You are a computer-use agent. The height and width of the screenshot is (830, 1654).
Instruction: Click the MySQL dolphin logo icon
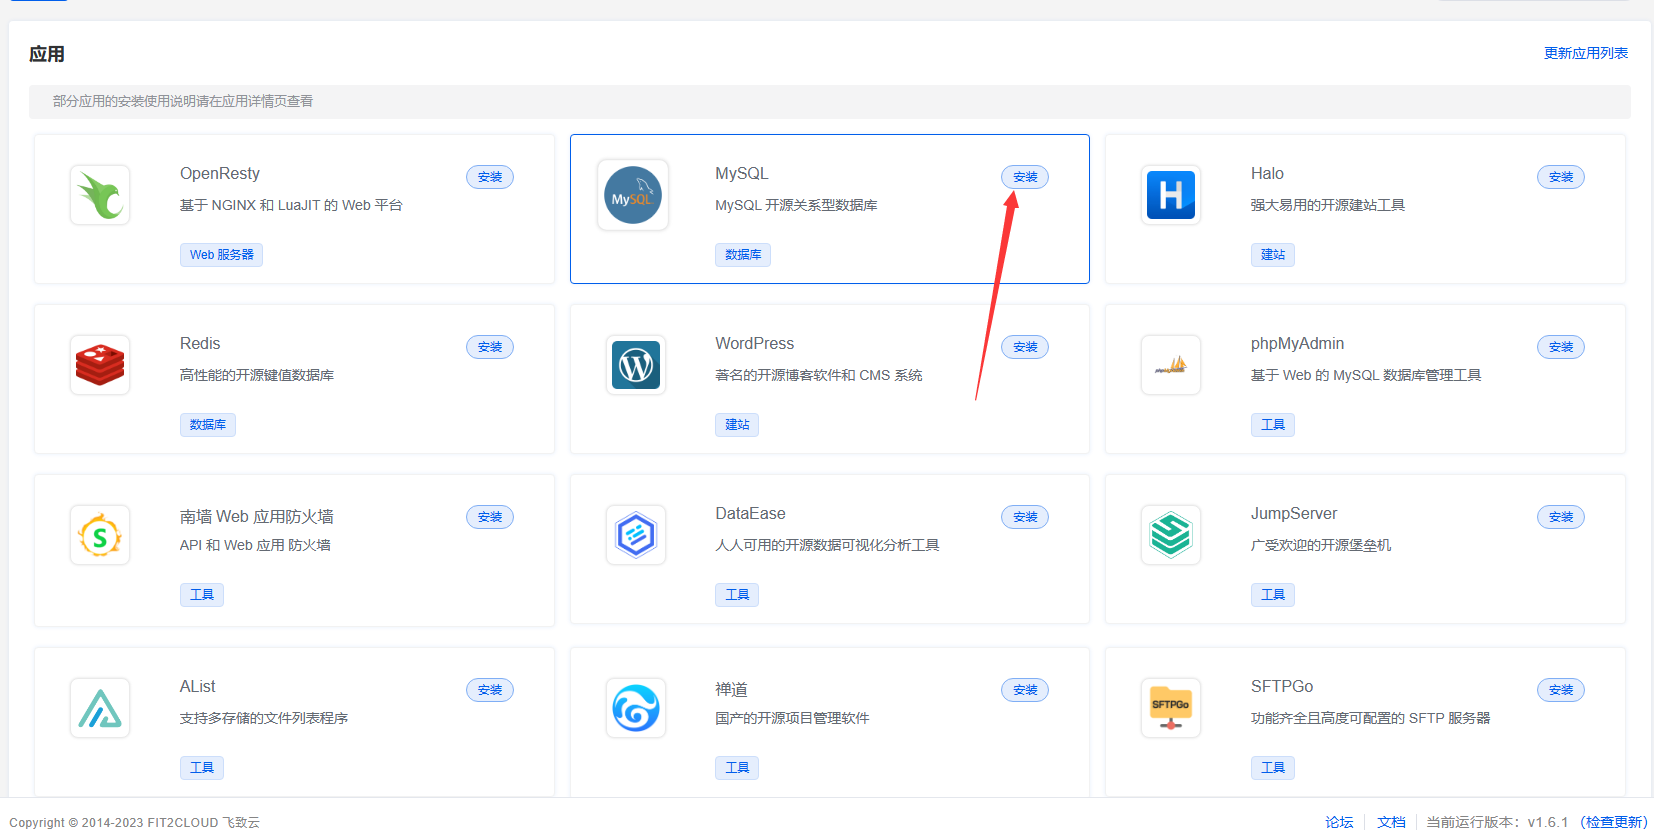[633, 195]
